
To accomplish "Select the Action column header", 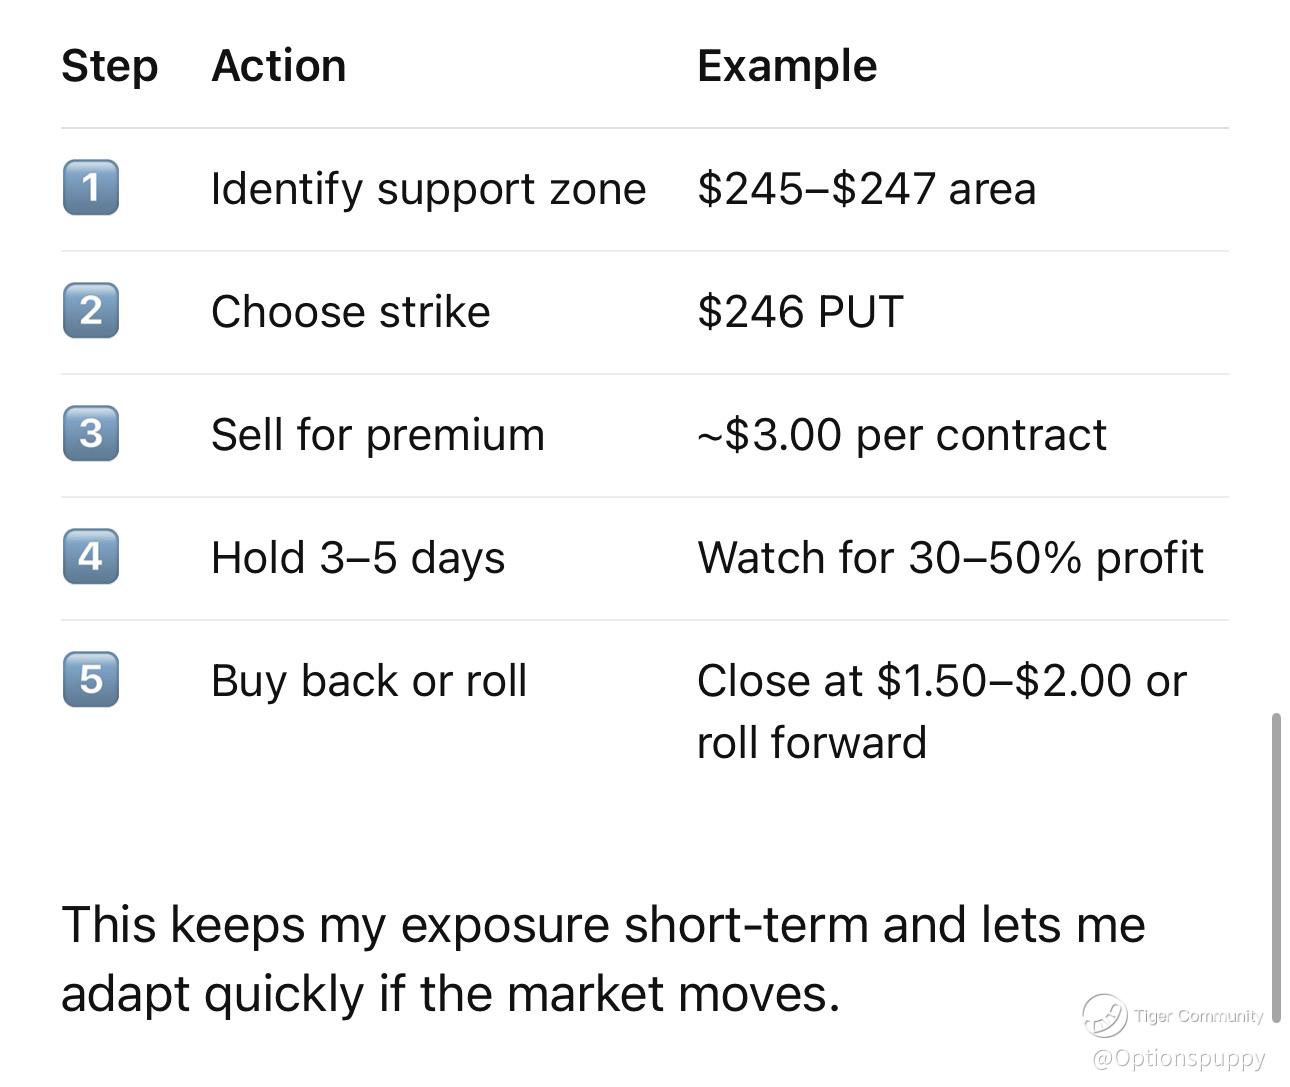I will 279,66.
